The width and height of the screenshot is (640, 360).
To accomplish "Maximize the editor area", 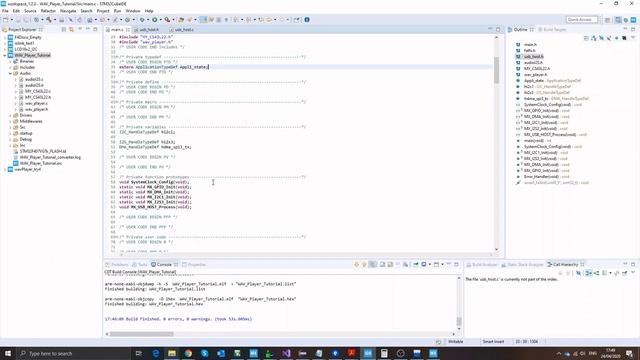I will [x=498, y=29].
